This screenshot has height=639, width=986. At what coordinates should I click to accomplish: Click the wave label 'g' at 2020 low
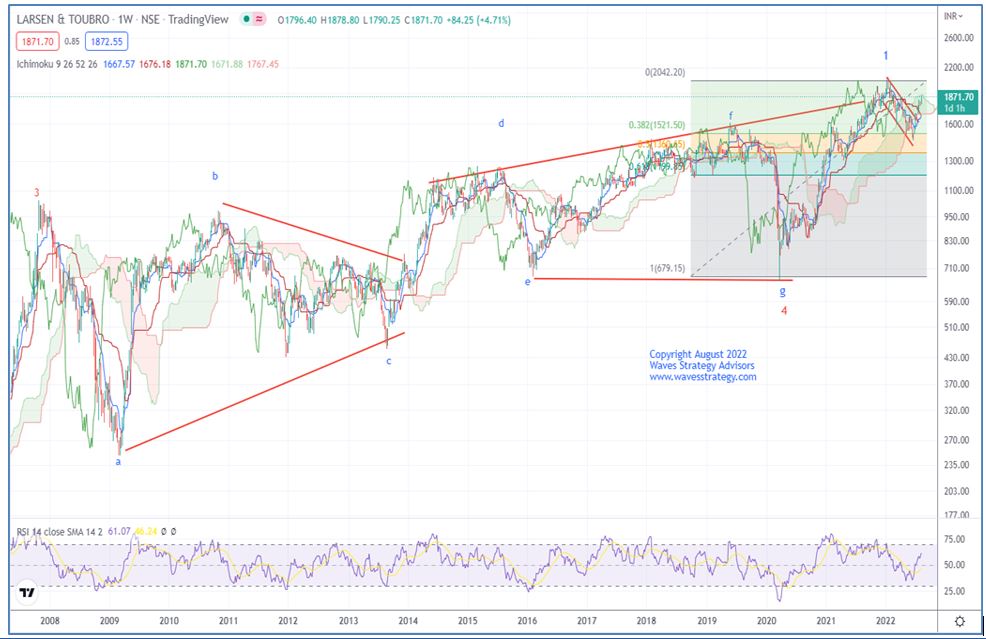click(x=782, y=291)
